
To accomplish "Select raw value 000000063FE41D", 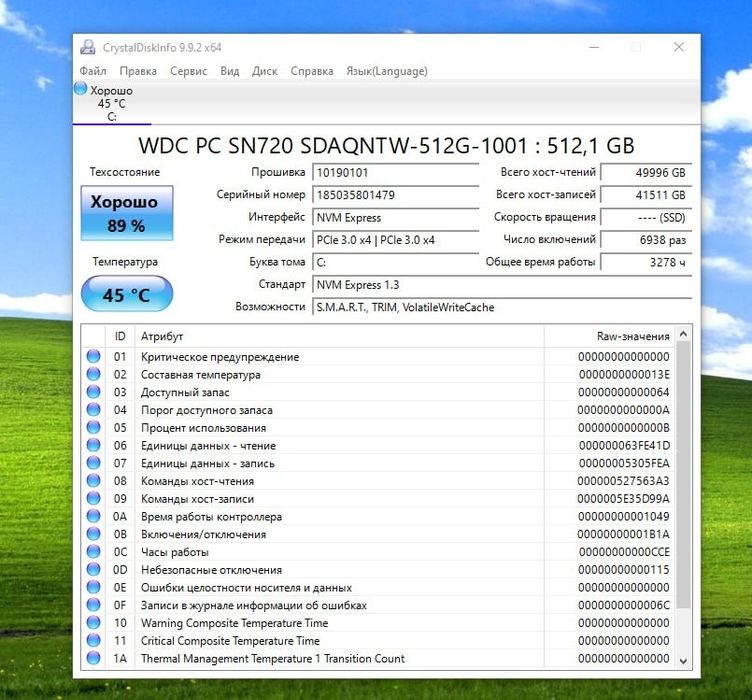I will pos(624,446).
